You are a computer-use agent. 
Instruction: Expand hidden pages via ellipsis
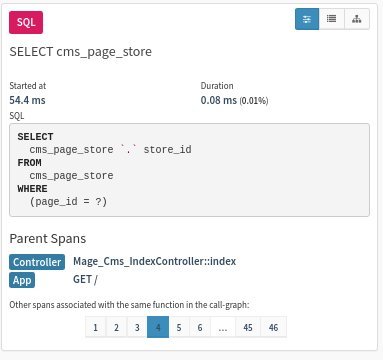tap(223, 327)
